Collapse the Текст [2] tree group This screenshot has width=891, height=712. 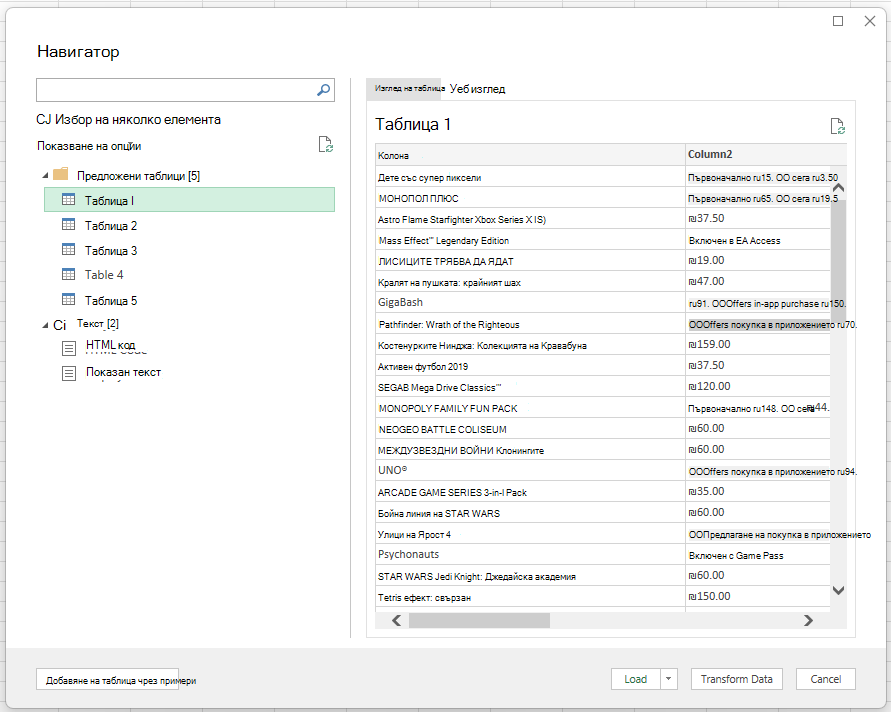pyautogui.click(x=45, y=325)
